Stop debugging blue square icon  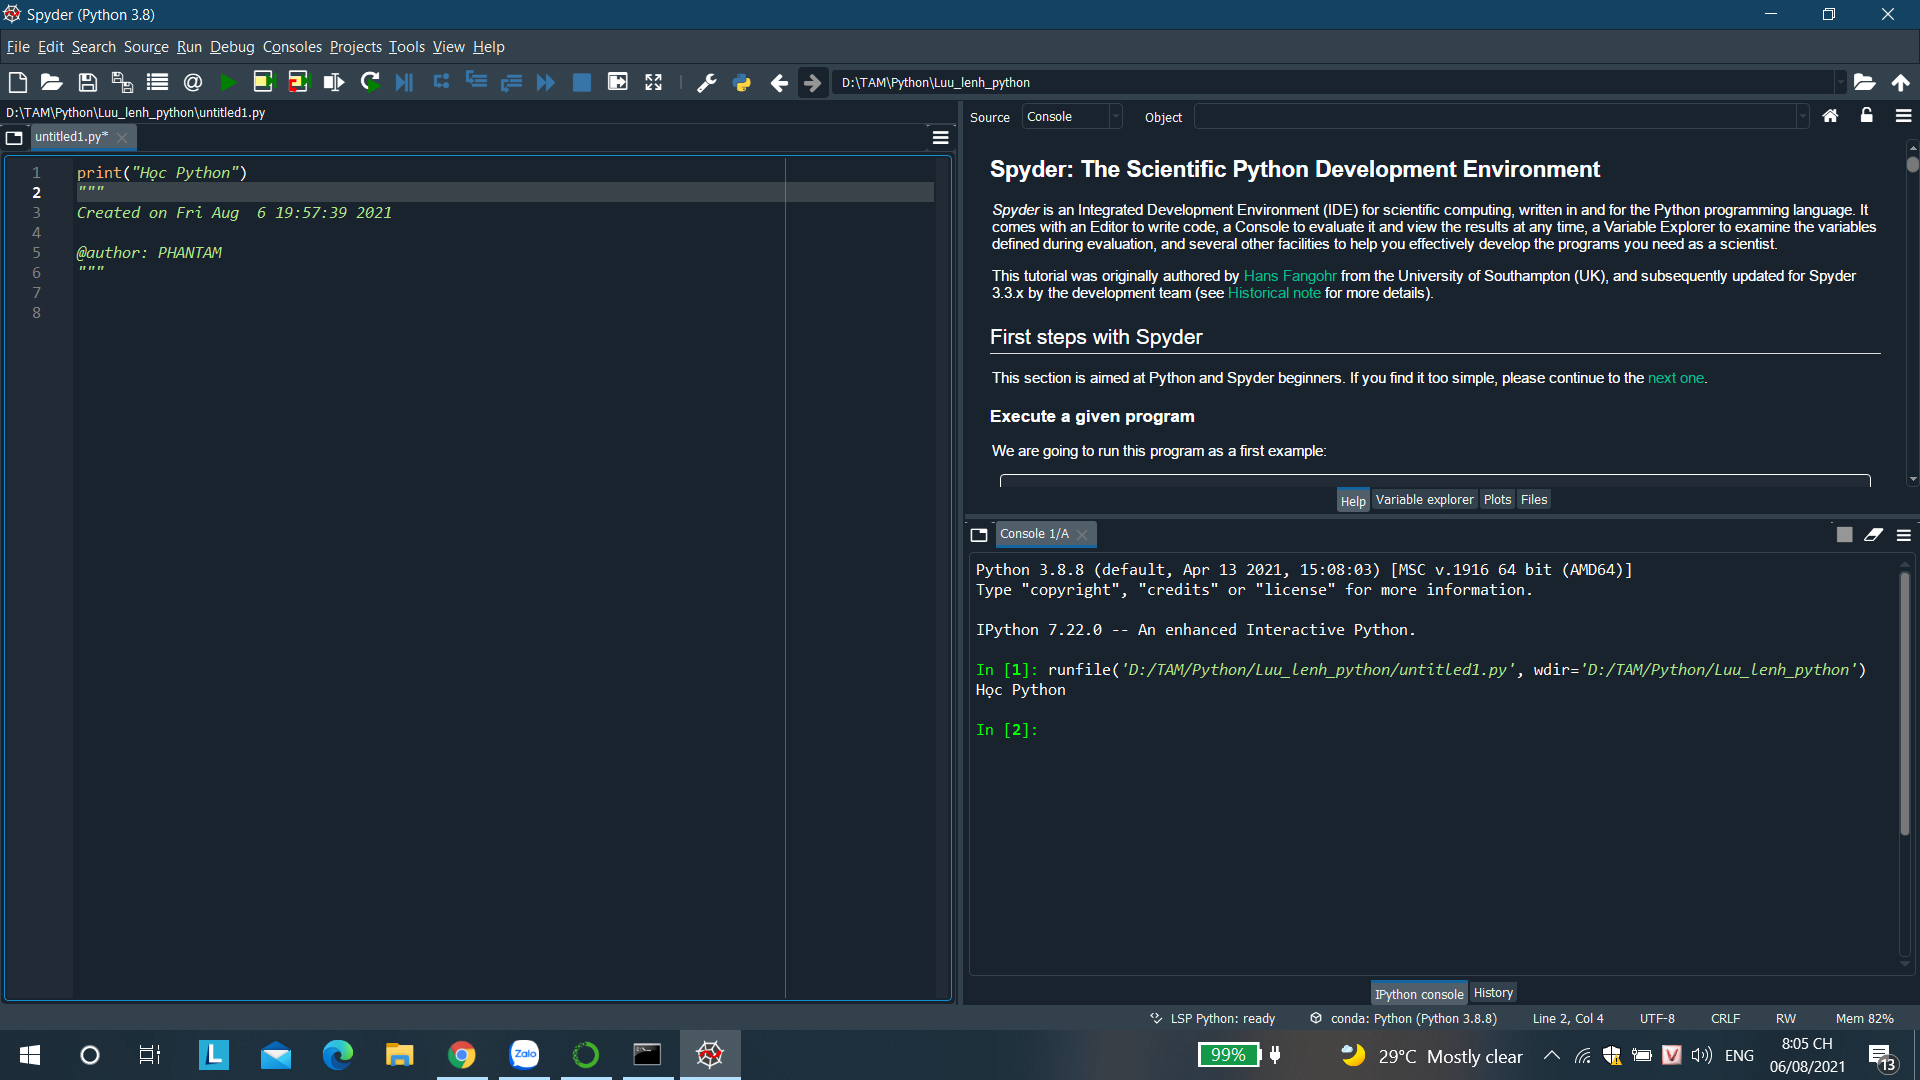coord(581,82)
